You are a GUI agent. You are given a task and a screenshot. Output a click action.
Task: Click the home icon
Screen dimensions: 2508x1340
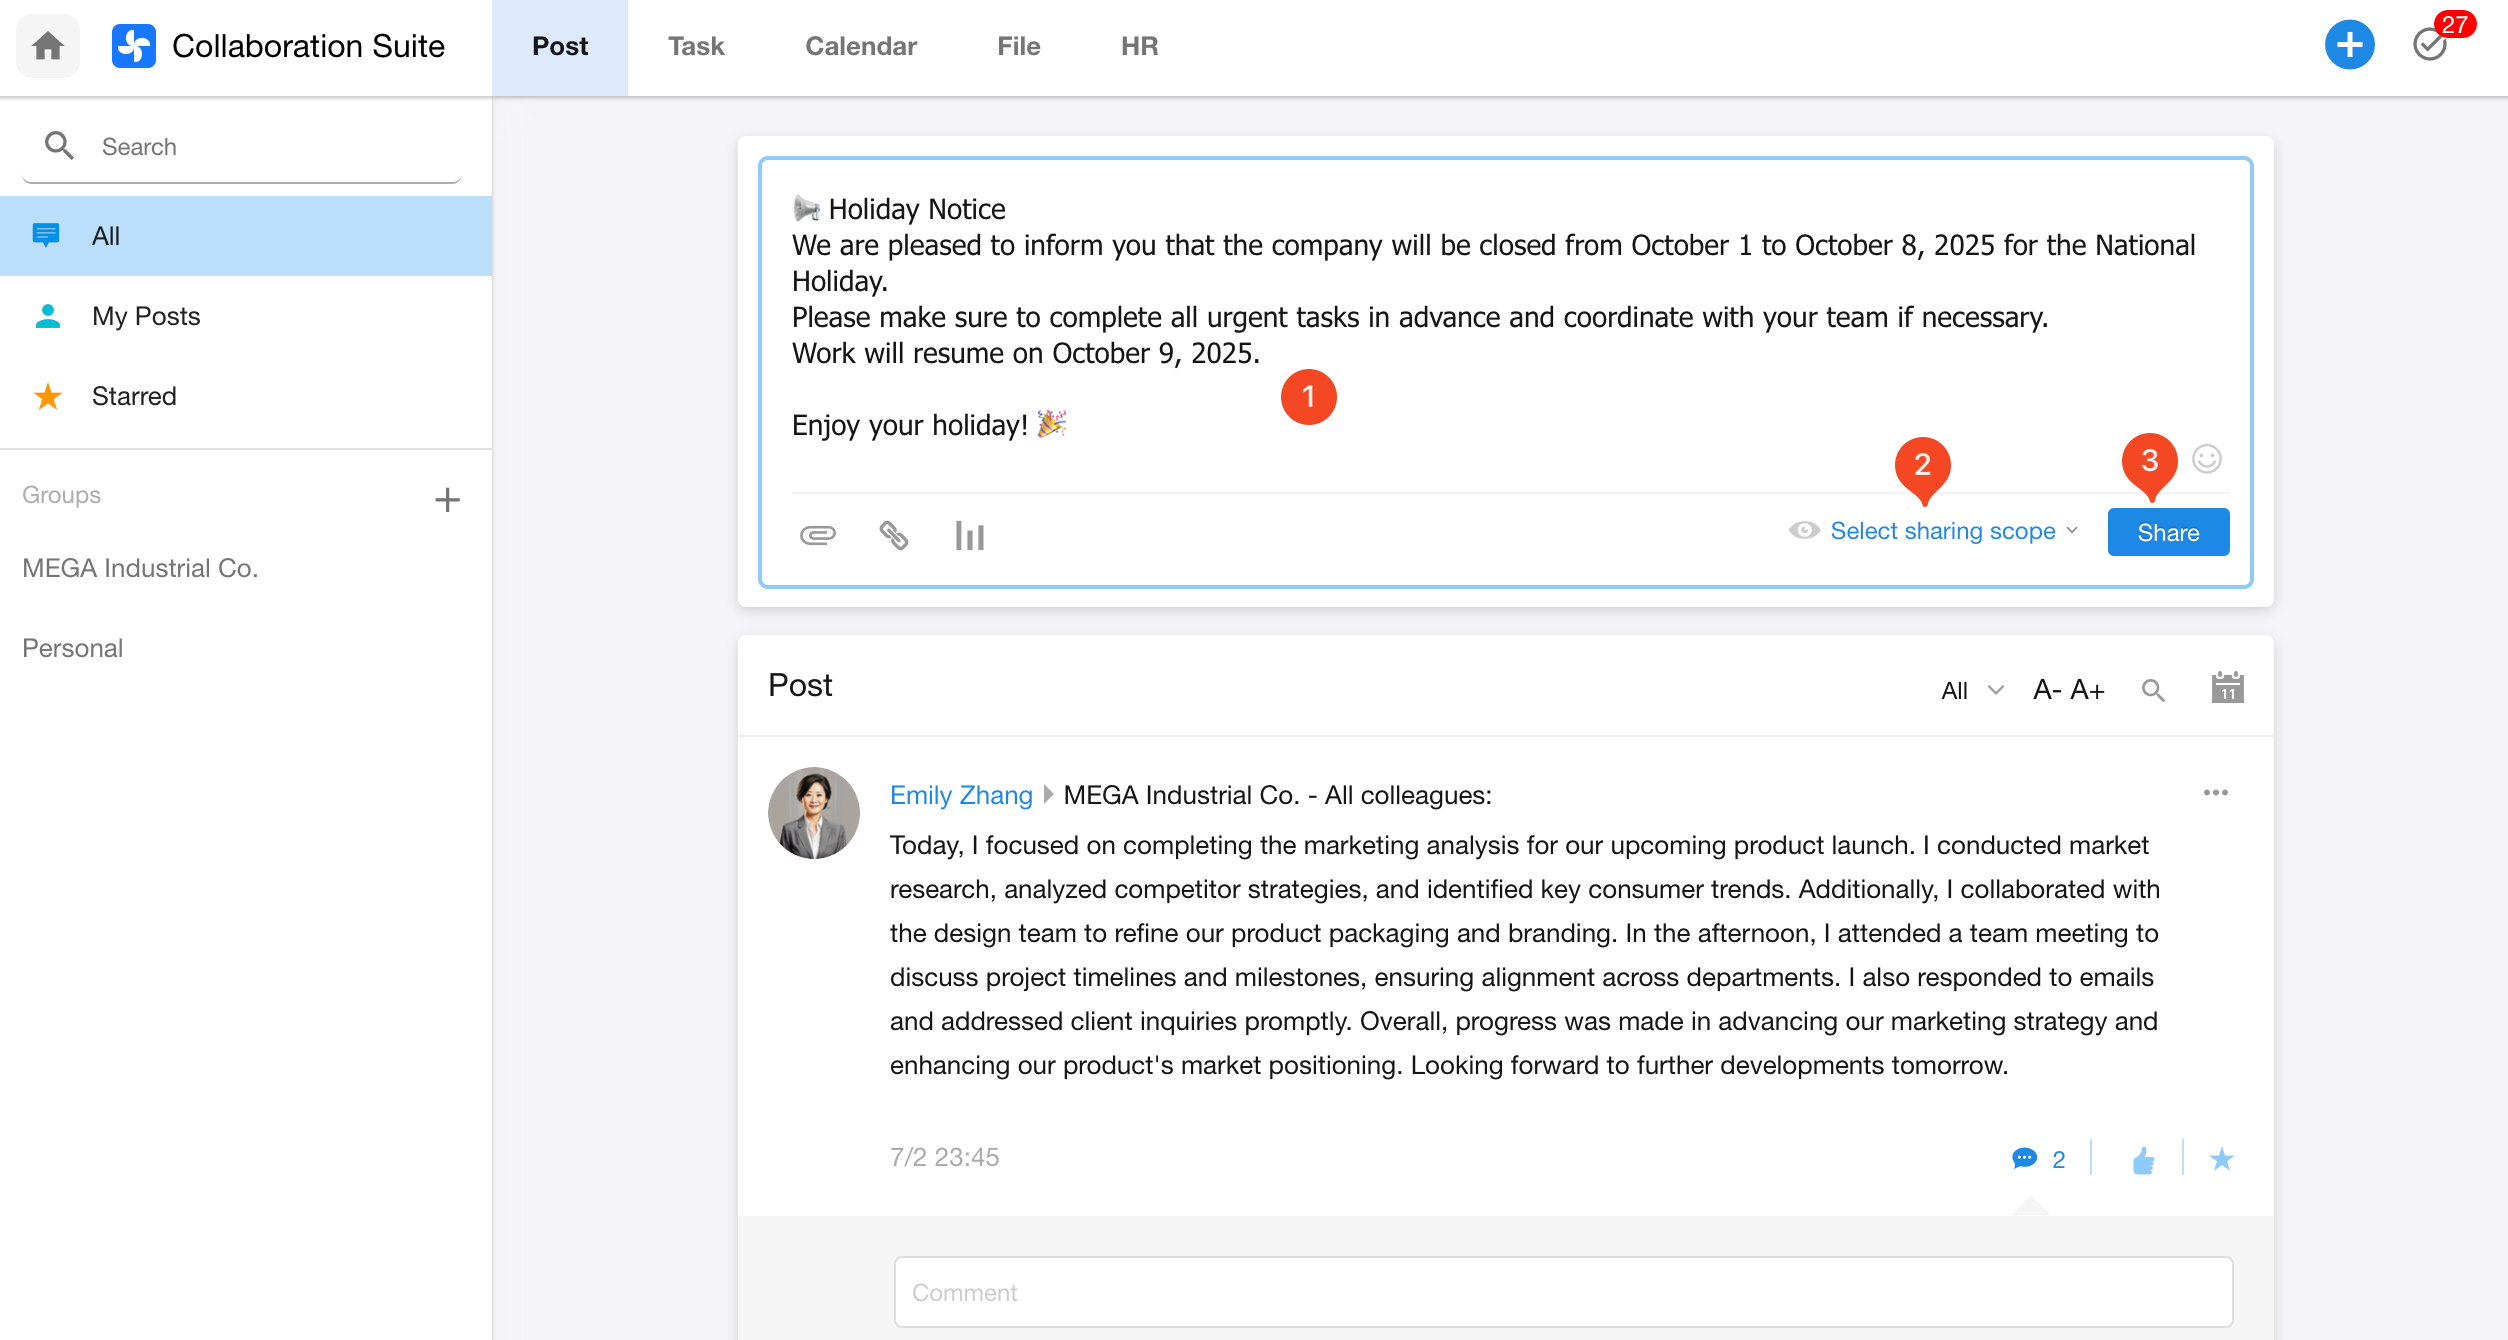coord(47,46)
